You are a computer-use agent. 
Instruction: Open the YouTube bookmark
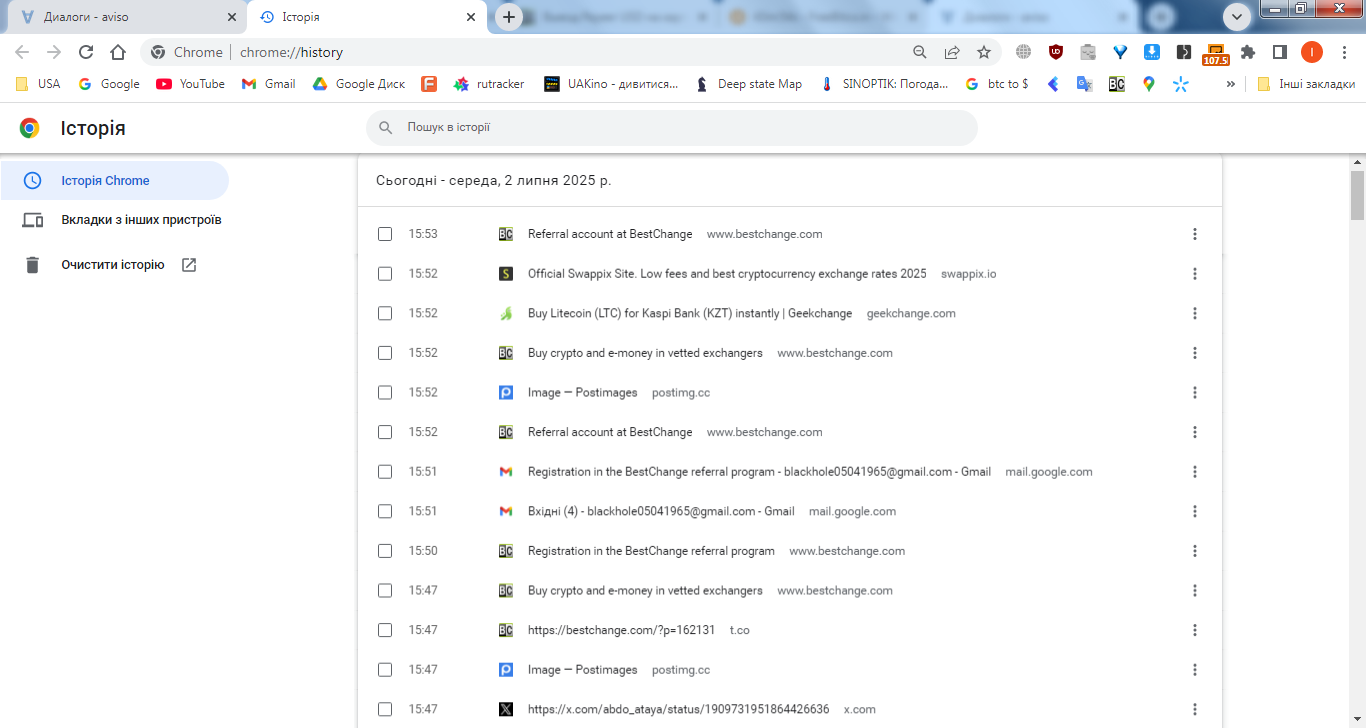[x=191, y=84]
